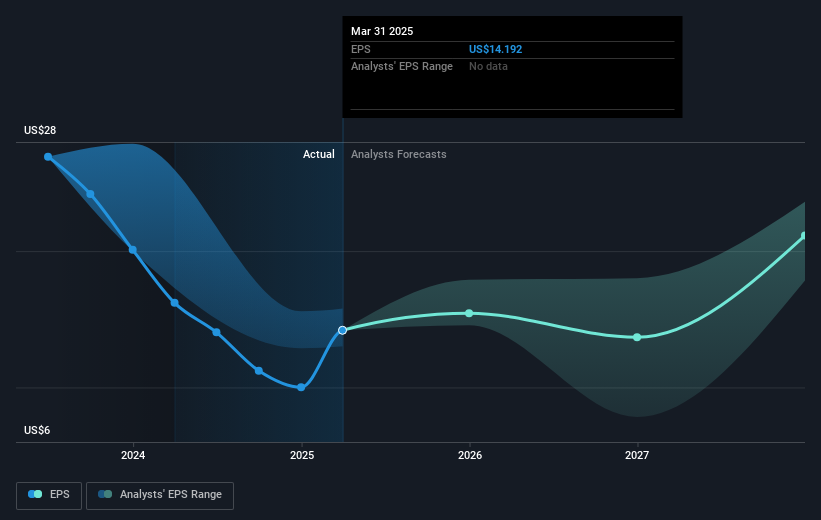This screenshot has width=821, height=520.
Task: Click the 'Mar 31 2025' tooltip date
Action: [x=382, y=31]
